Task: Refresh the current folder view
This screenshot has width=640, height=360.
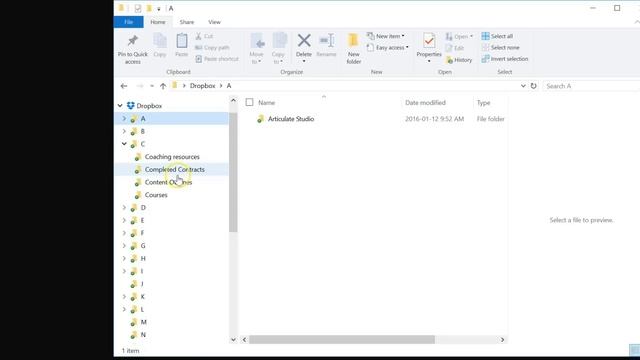Action: [533, 86]
